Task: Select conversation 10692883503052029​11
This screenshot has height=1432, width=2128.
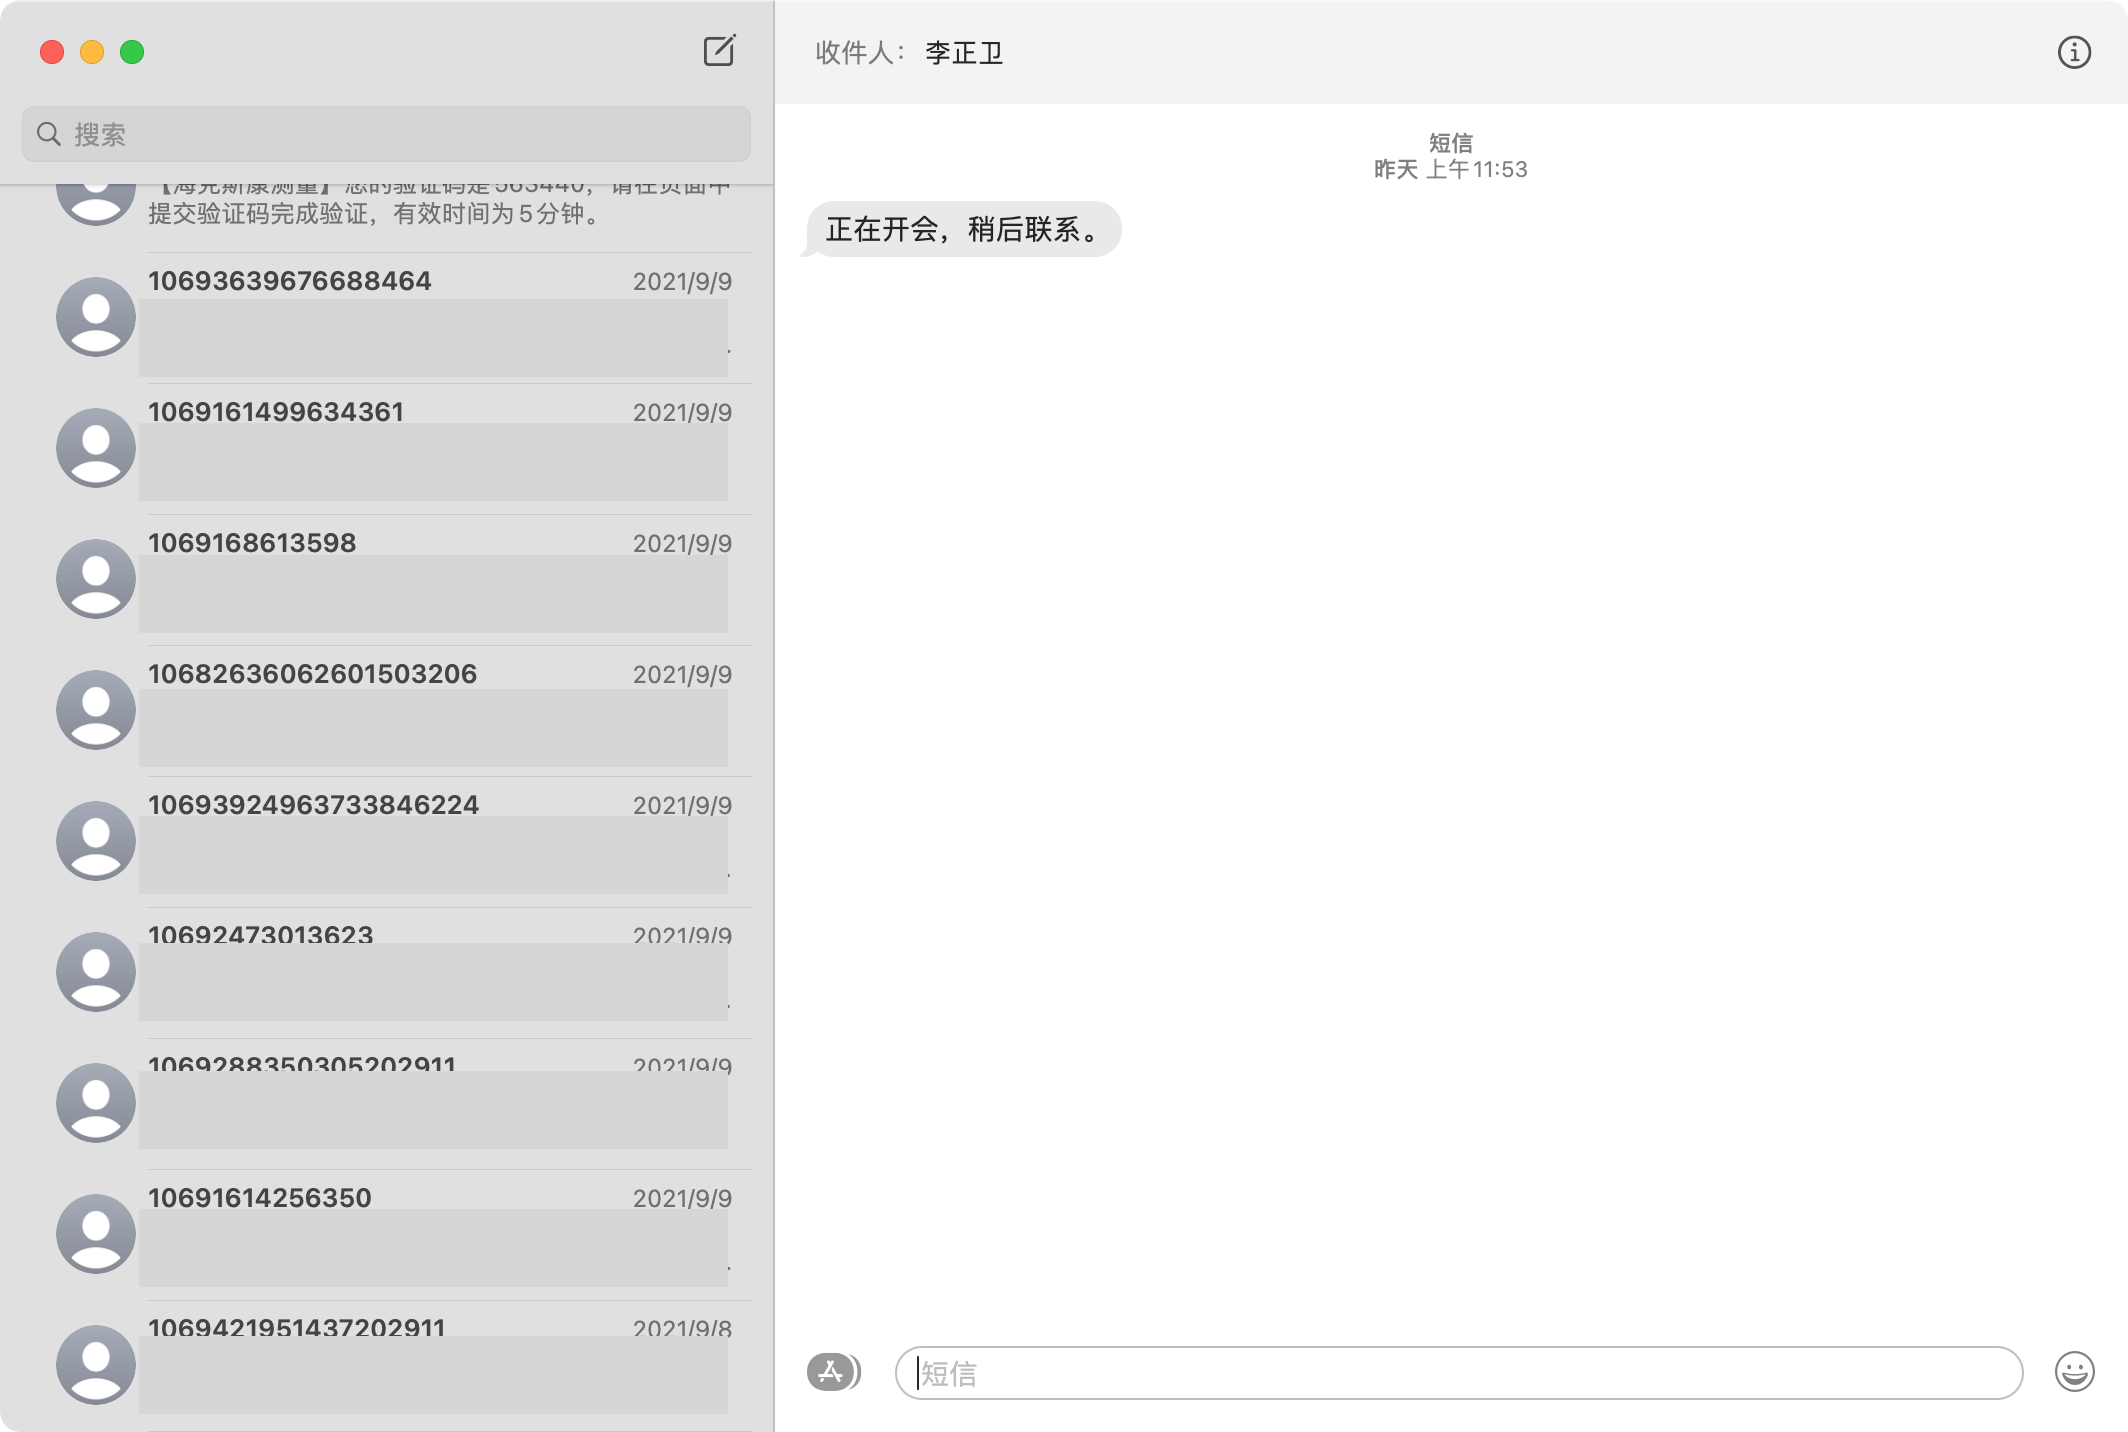Action: 440,1103
